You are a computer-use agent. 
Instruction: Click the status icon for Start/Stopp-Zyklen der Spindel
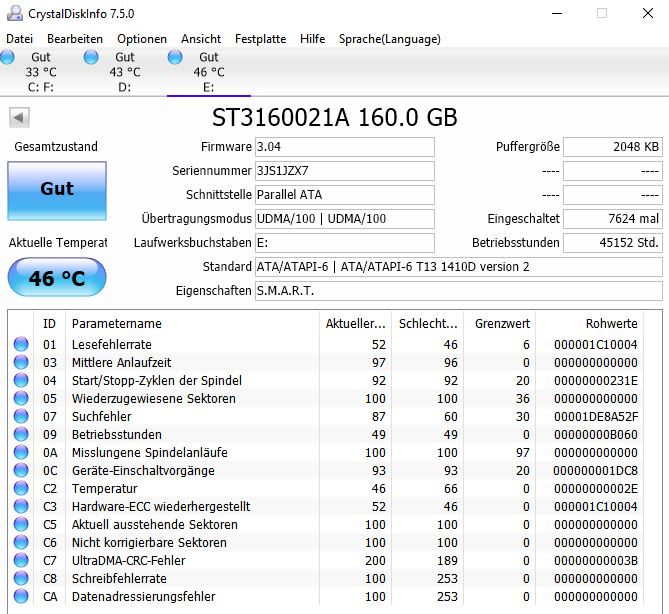[21, 380]
